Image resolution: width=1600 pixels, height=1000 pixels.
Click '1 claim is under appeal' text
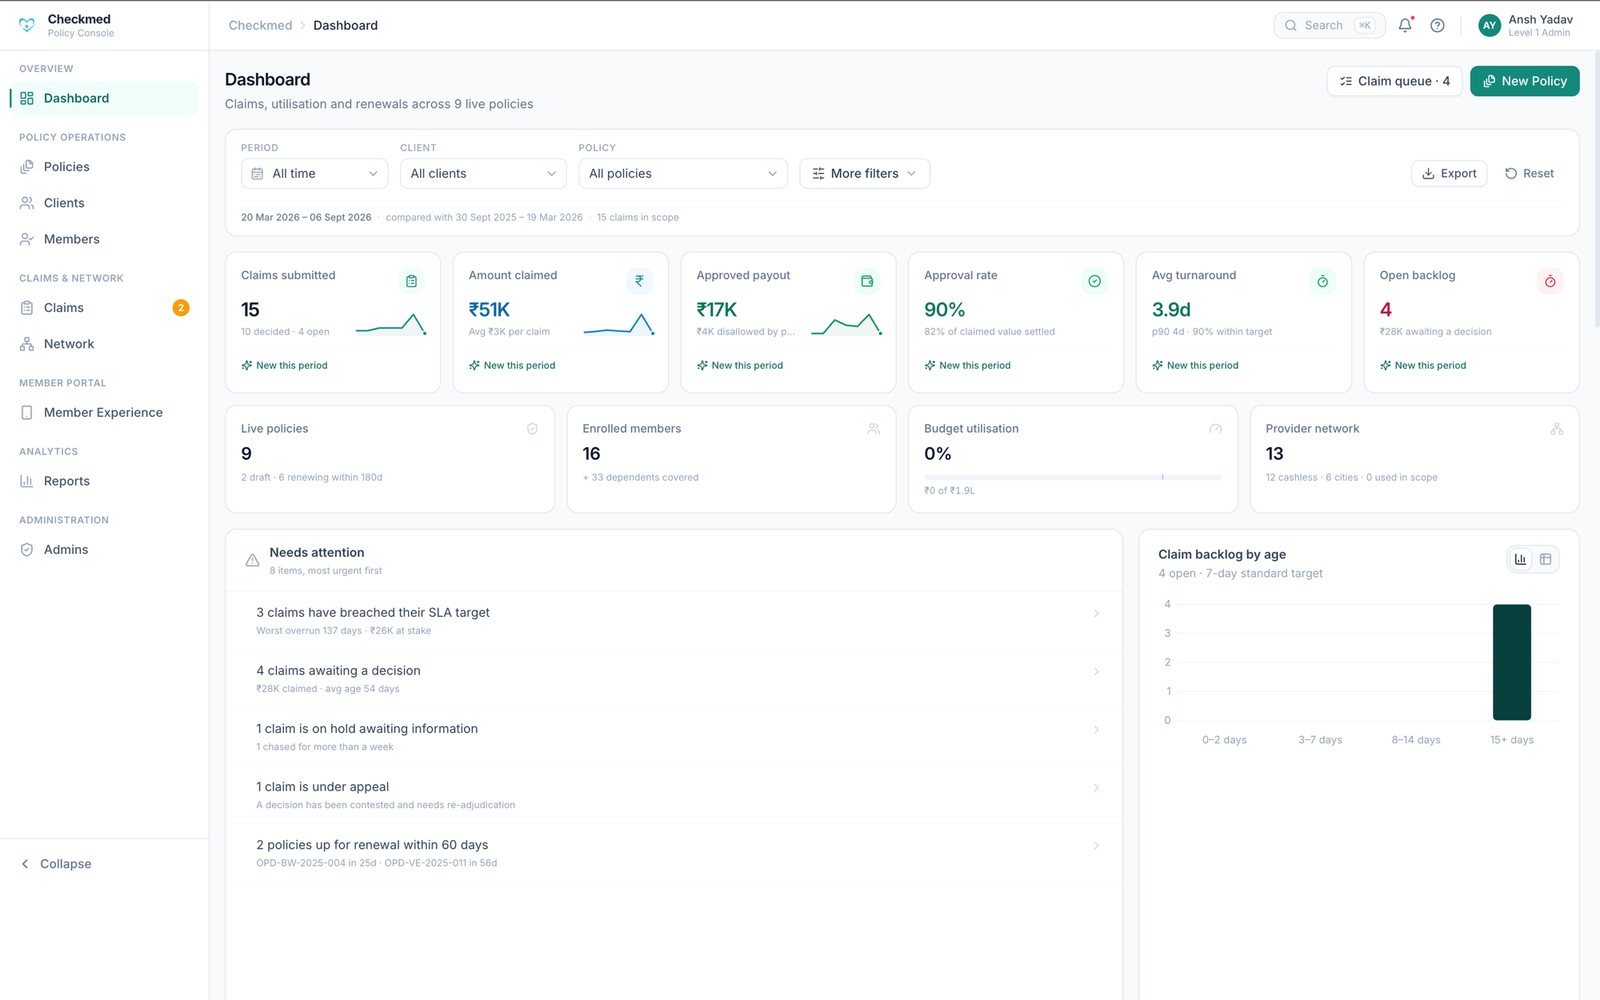click(322, 786)
